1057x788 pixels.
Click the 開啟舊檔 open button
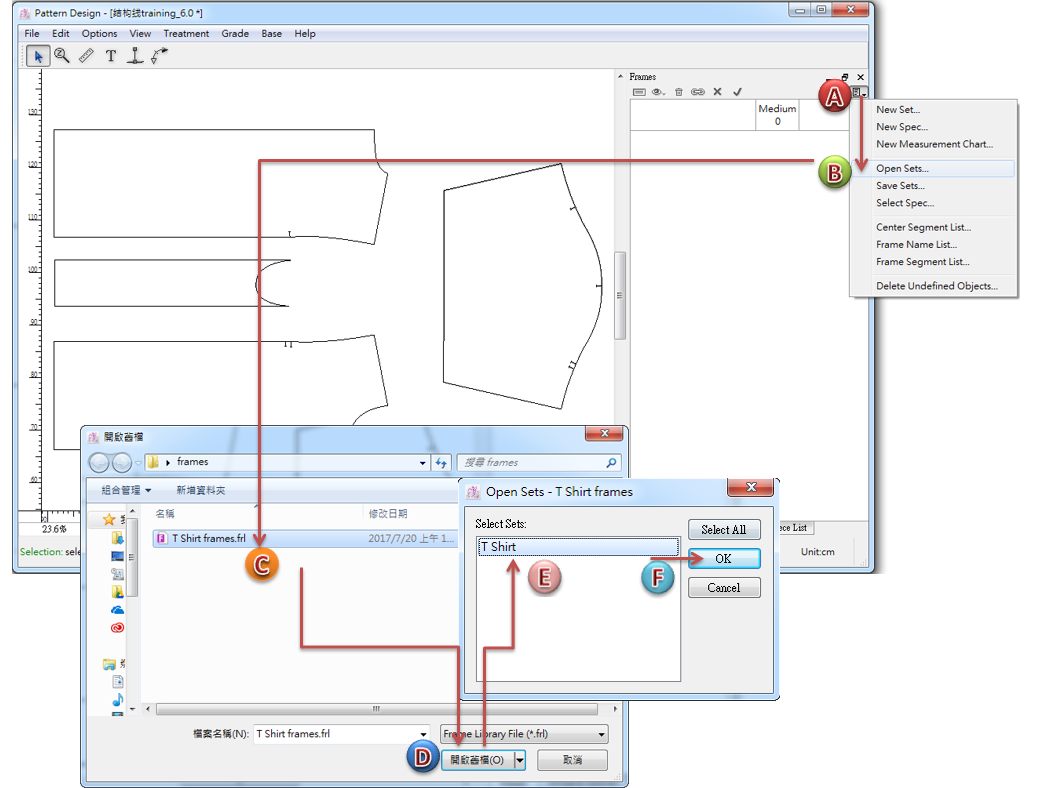click(476, 760)
